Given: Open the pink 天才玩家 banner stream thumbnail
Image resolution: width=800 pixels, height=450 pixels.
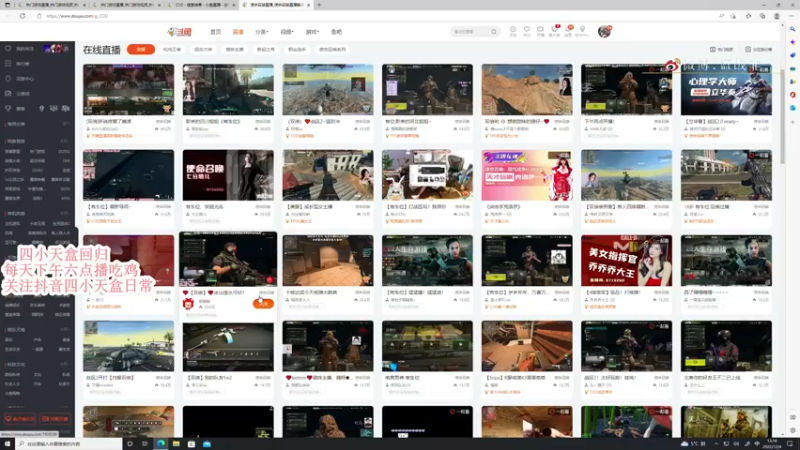Looking at the screenshot, I should (x=527, y=175).
